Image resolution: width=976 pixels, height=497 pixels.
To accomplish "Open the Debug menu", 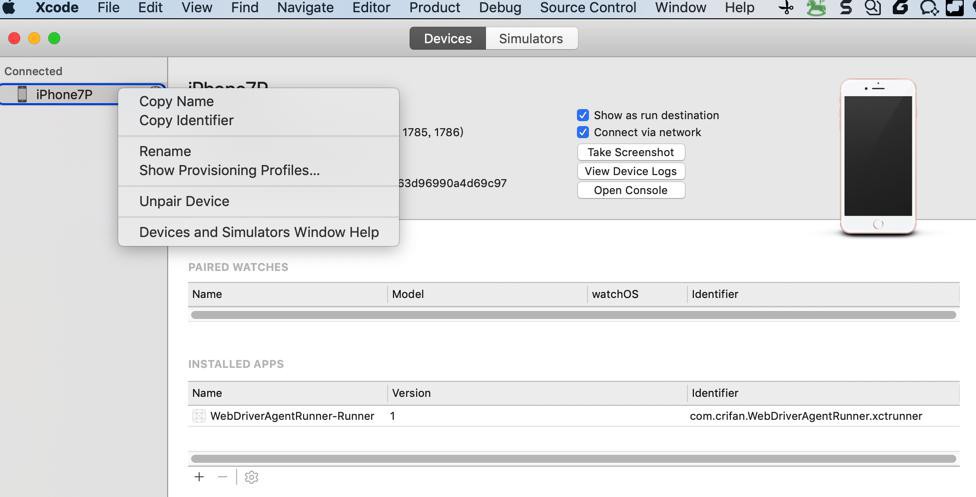I will 500,7.
